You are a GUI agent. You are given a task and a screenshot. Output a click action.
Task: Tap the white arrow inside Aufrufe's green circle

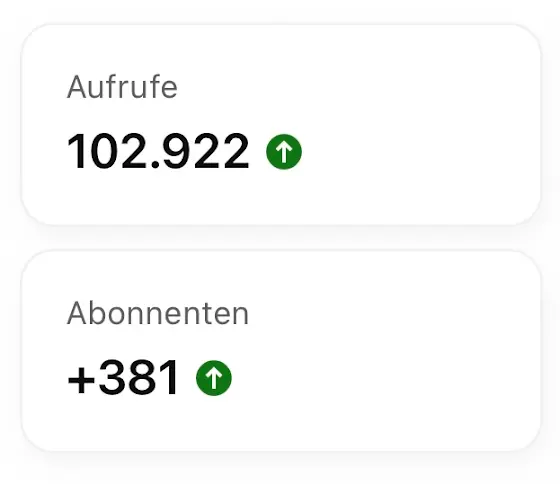coord(284,152)
